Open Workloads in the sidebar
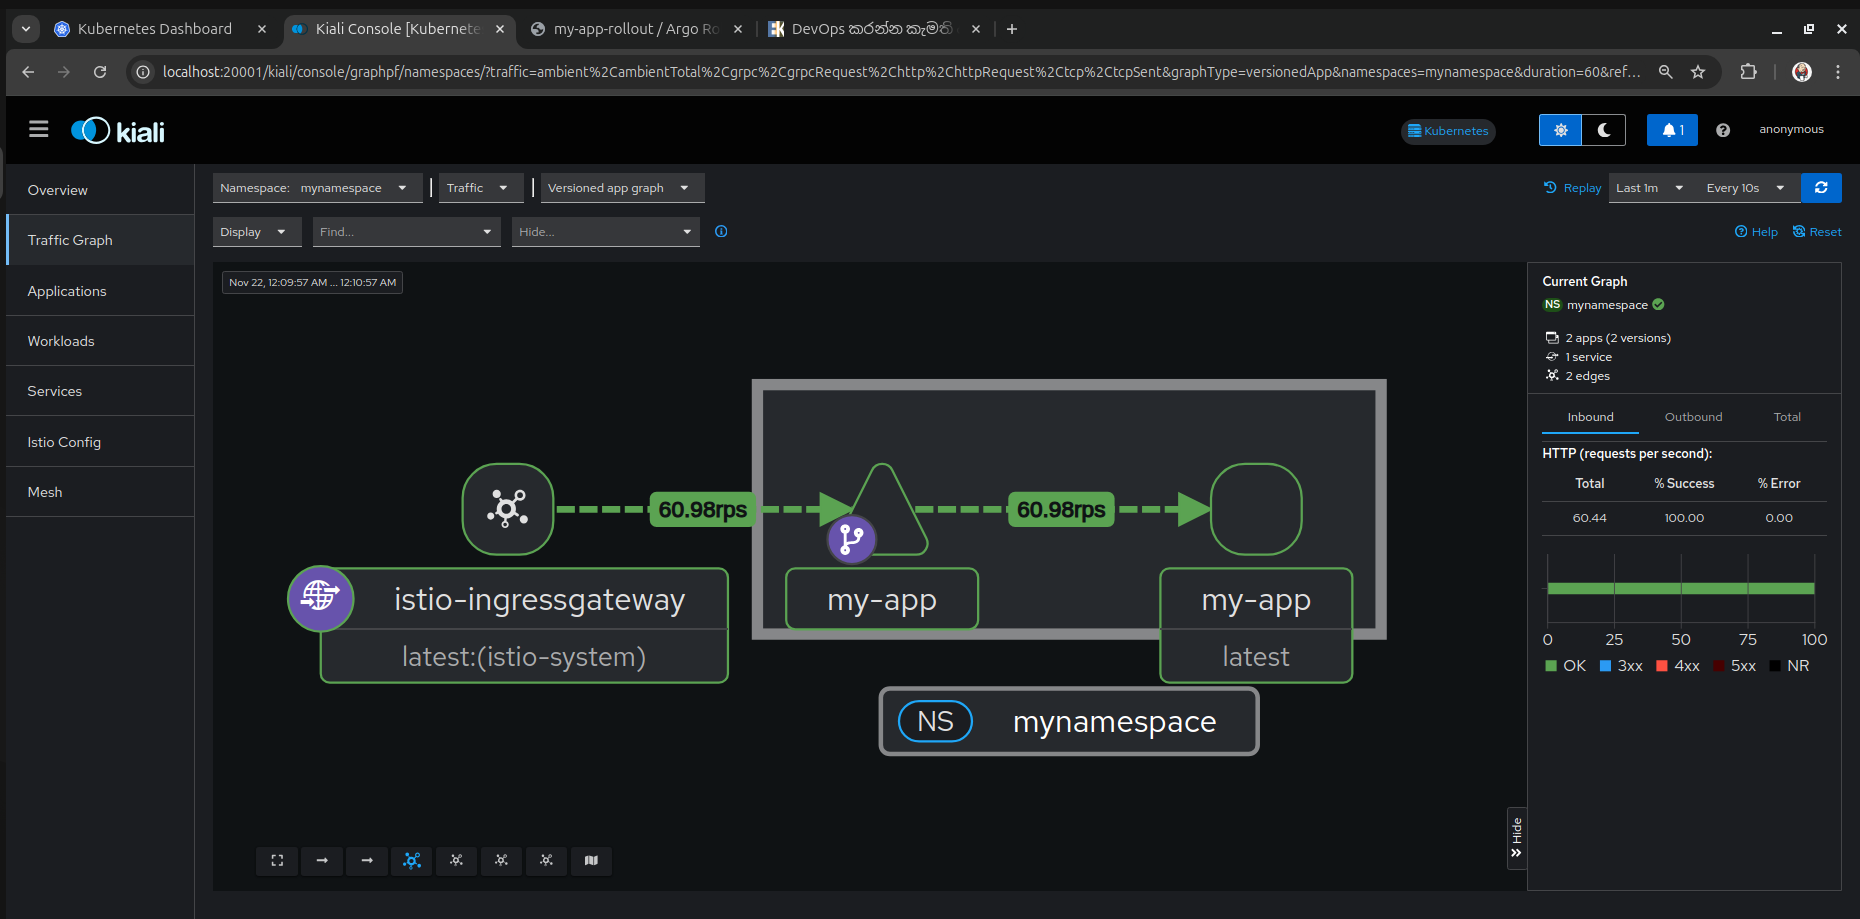The width and height of the screenshot is (1860, 919). tap(100, 341)
